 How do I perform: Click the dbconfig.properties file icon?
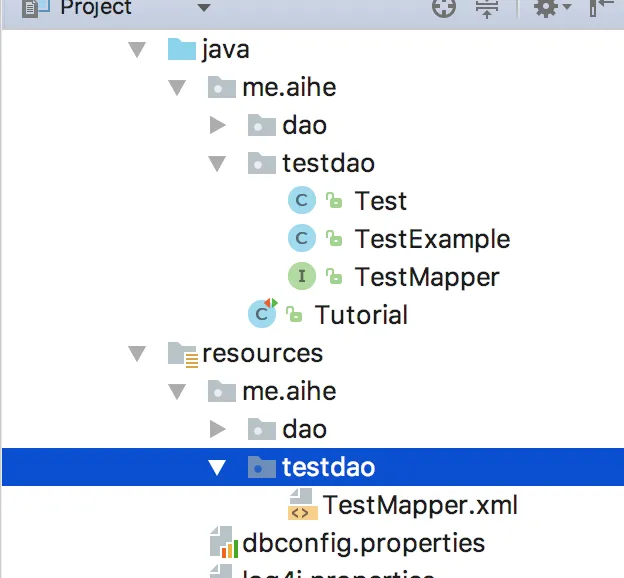click(x=224, y=542)
